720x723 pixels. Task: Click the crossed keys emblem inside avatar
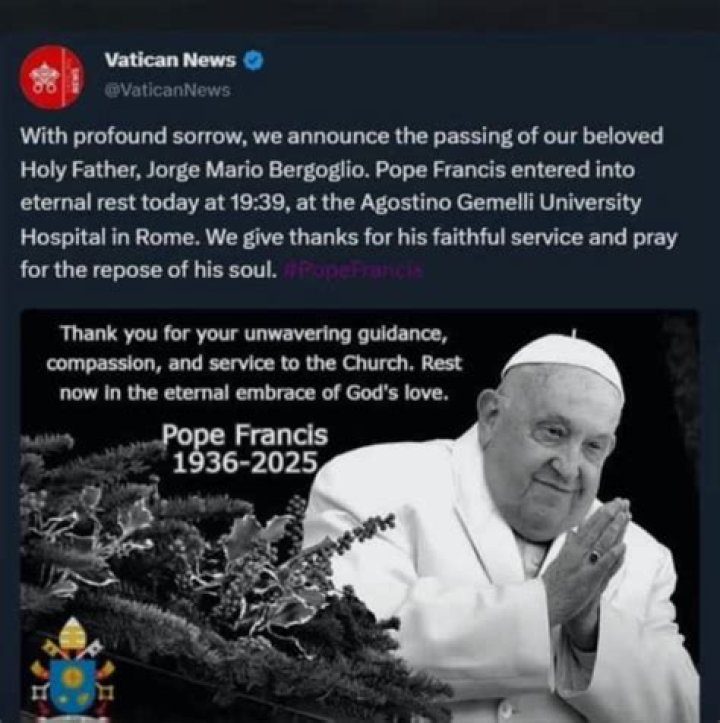click(44, 77)
